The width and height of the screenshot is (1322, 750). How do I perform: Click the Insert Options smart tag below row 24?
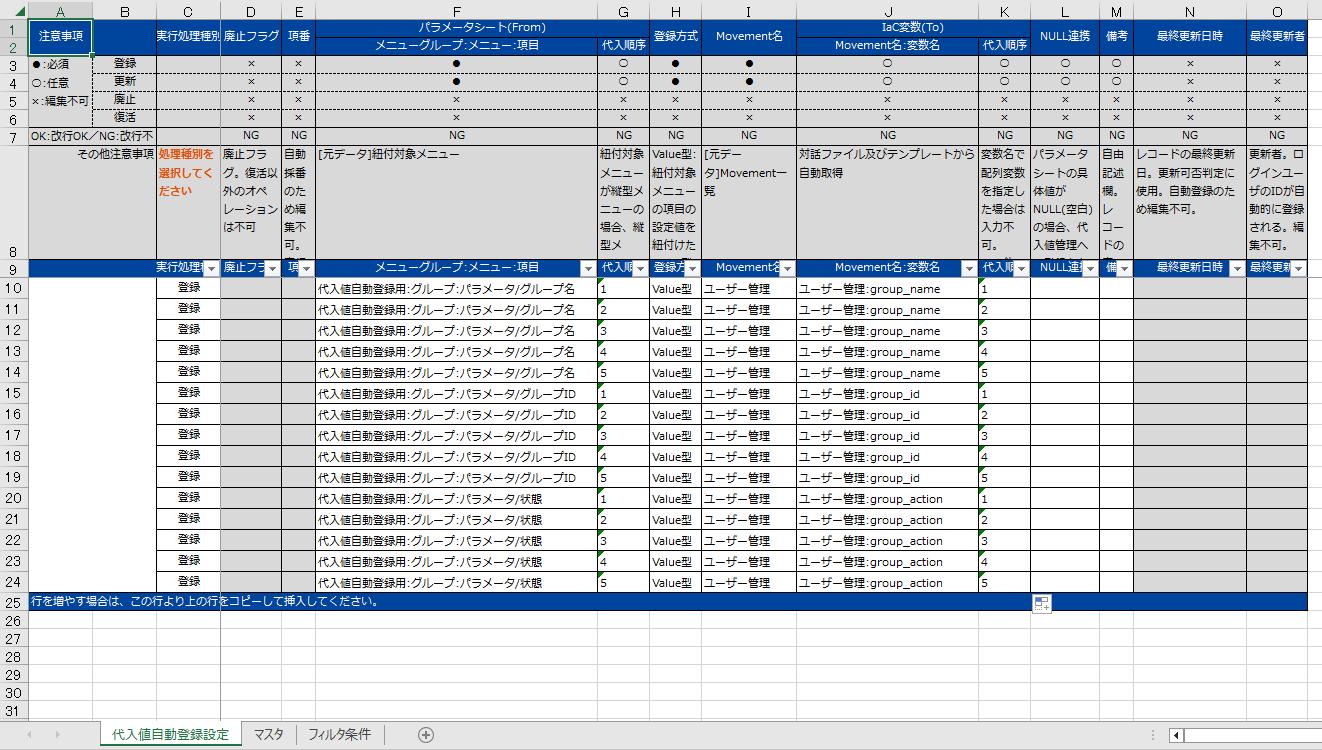(1041, 602)
